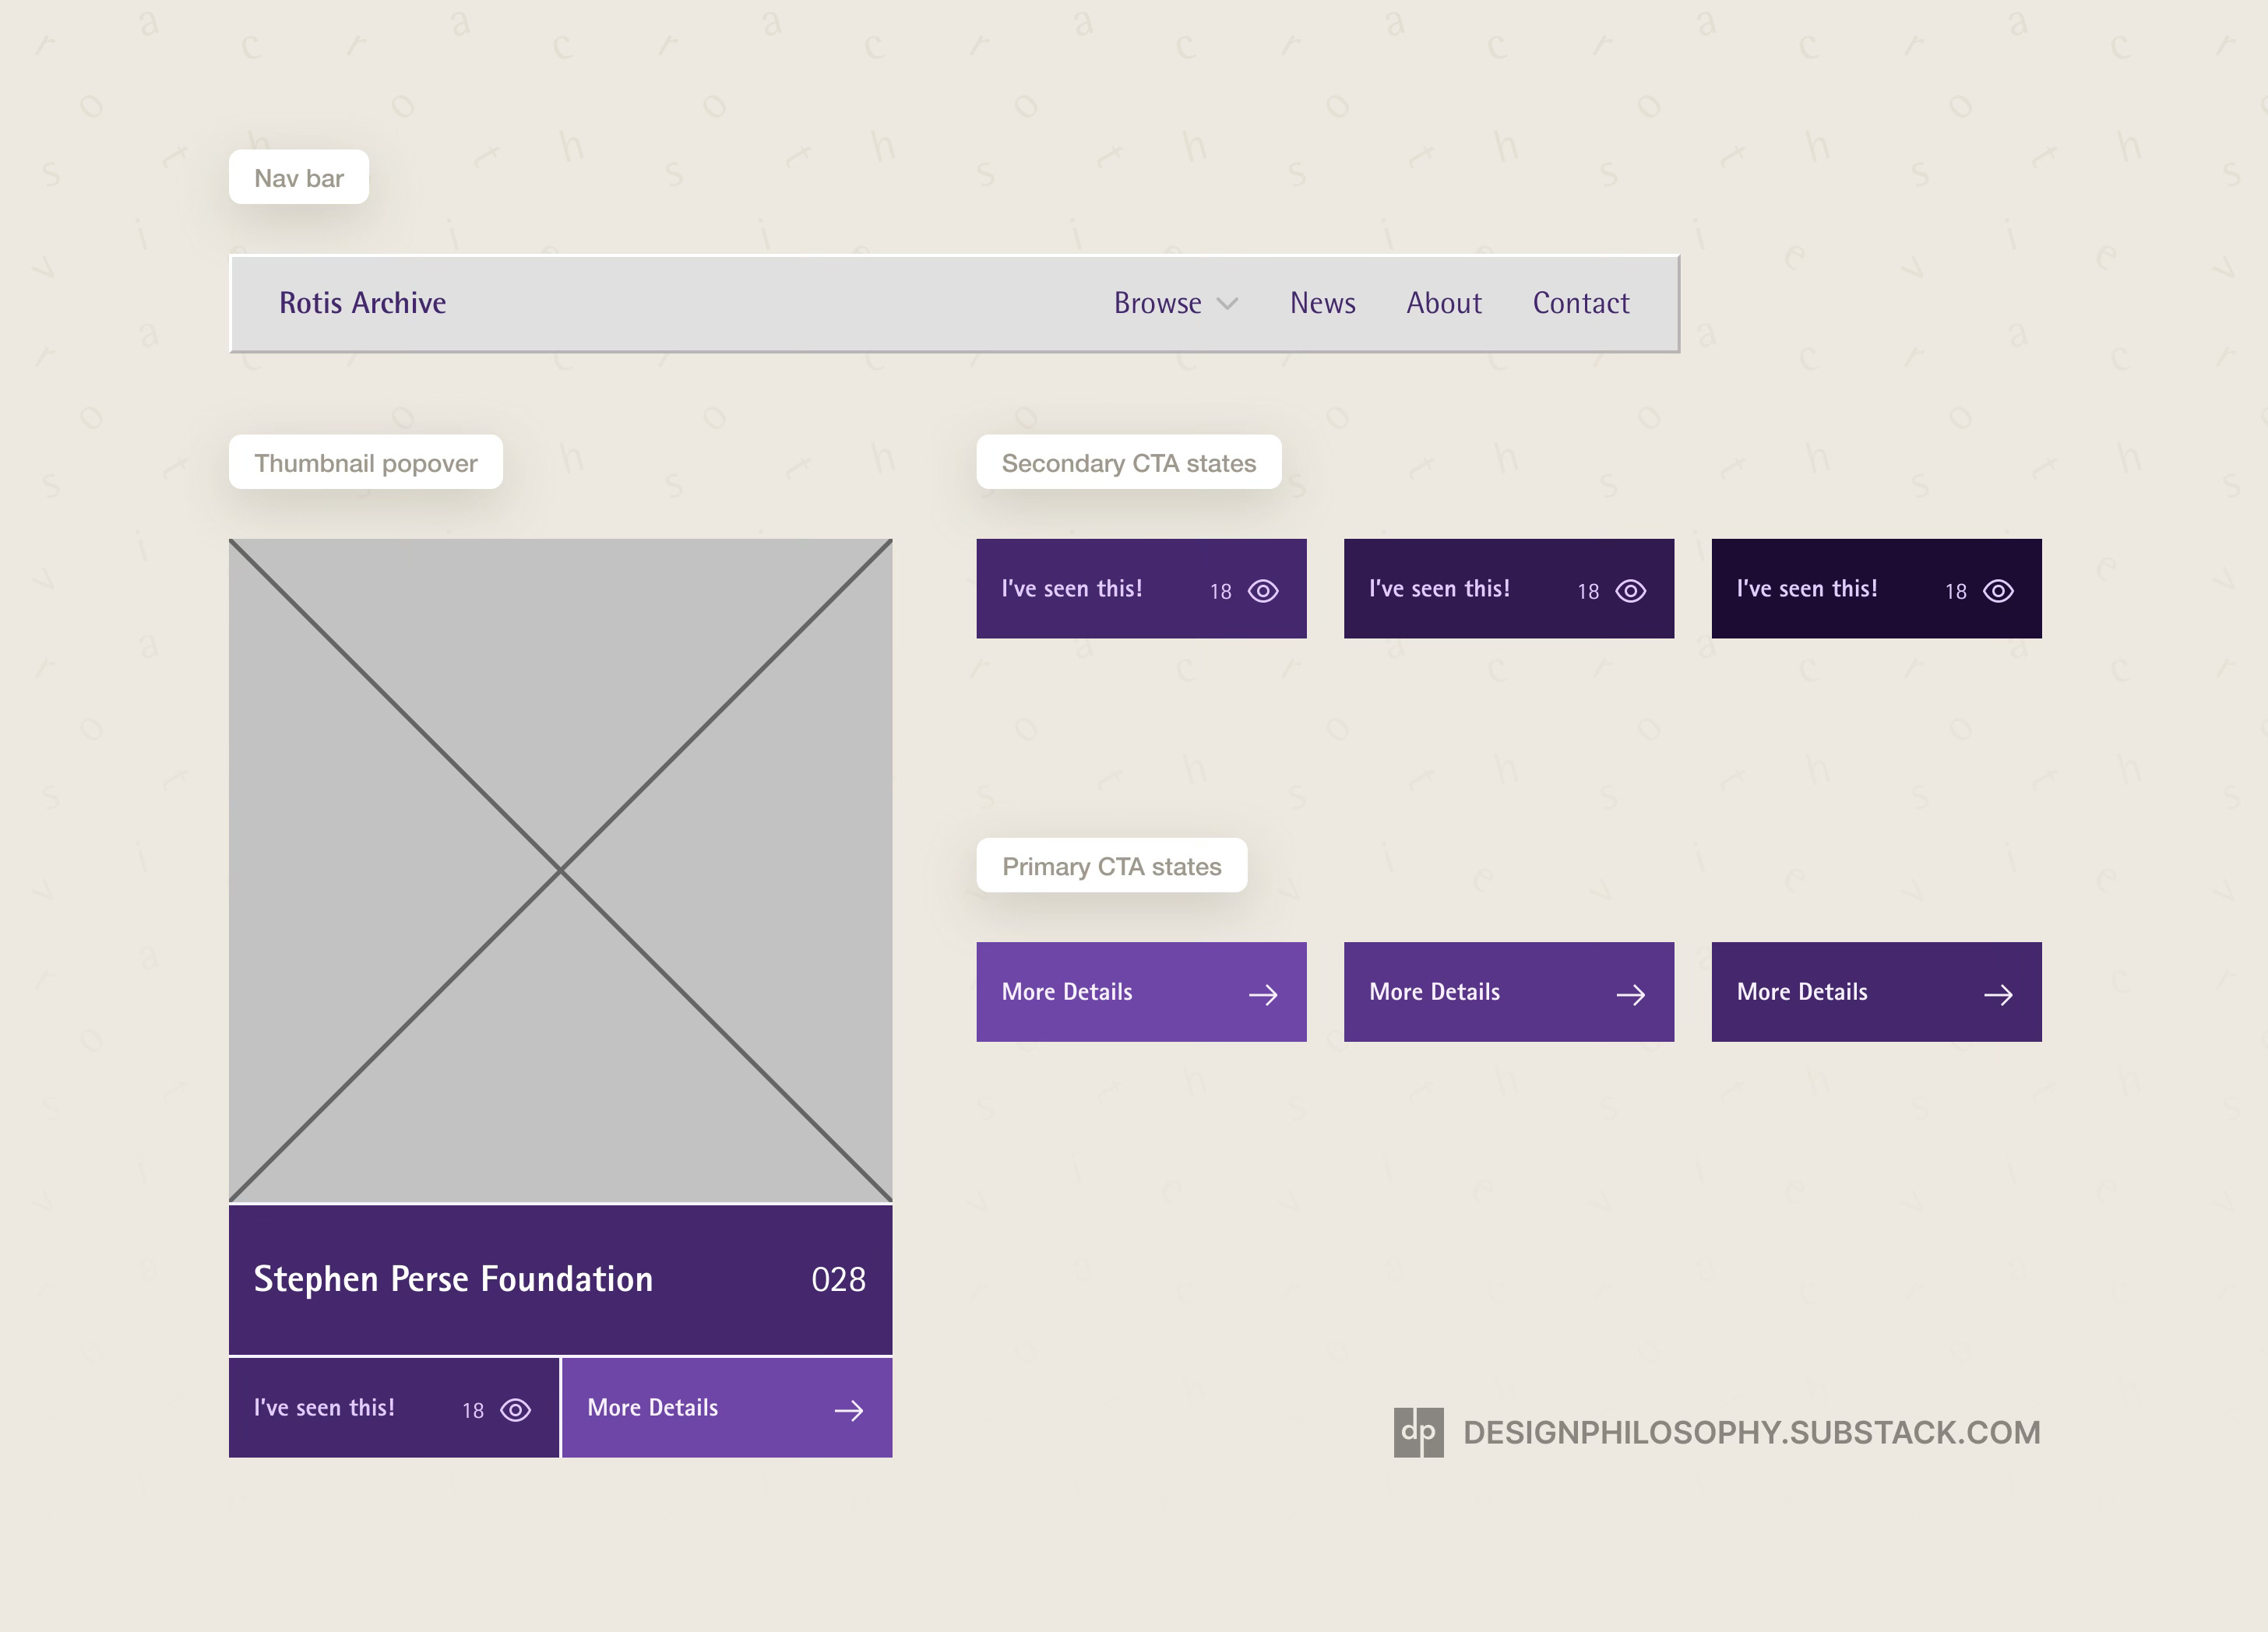Click the Rotis Archive site title
Screen dimensions: 2268x1632
(x=362, y=303)
